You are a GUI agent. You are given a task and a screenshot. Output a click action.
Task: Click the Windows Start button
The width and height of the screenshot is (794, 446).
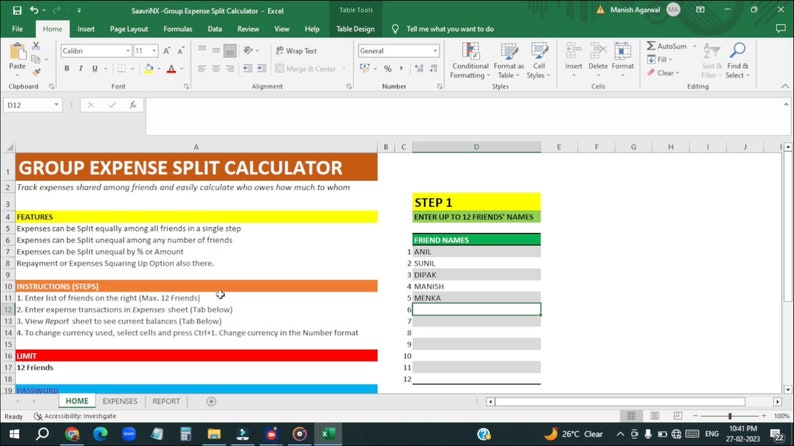(x=14, y=434)
